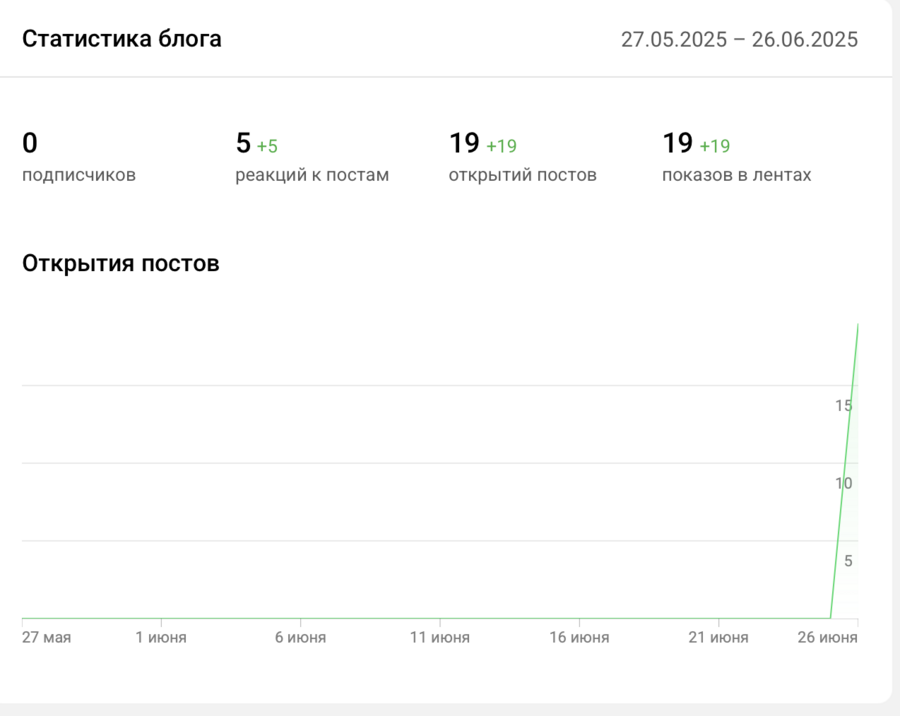Screen dimensions: 900x716
Task: Click the +19 change next to feed impressions
Action: pos(714,146)
